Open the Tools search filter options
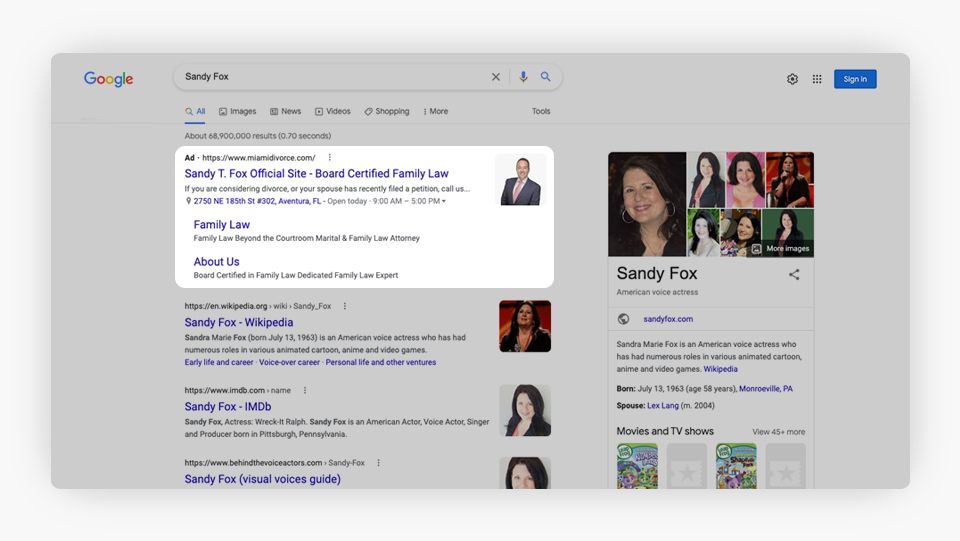 point(541,112)
